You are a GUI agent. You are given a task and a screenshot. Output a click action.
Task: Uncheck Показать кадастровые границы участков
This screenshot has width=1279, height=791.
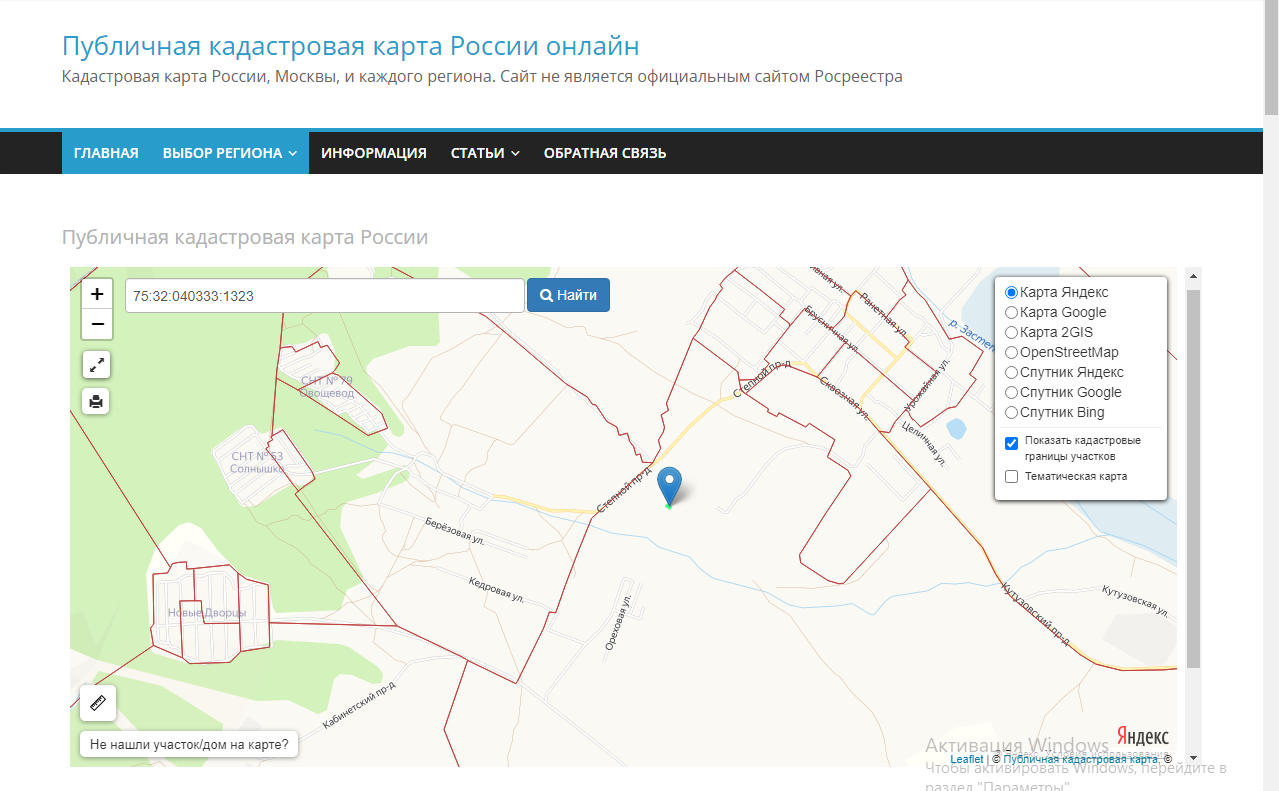pyautogui.click(x=1011, y=443)
